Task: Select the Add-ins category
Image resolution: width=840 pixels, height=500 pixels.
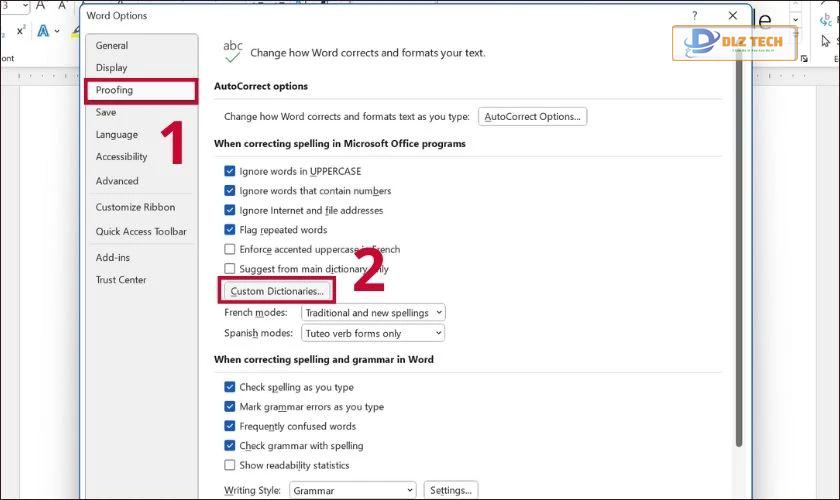Action: tap(112, 258)
